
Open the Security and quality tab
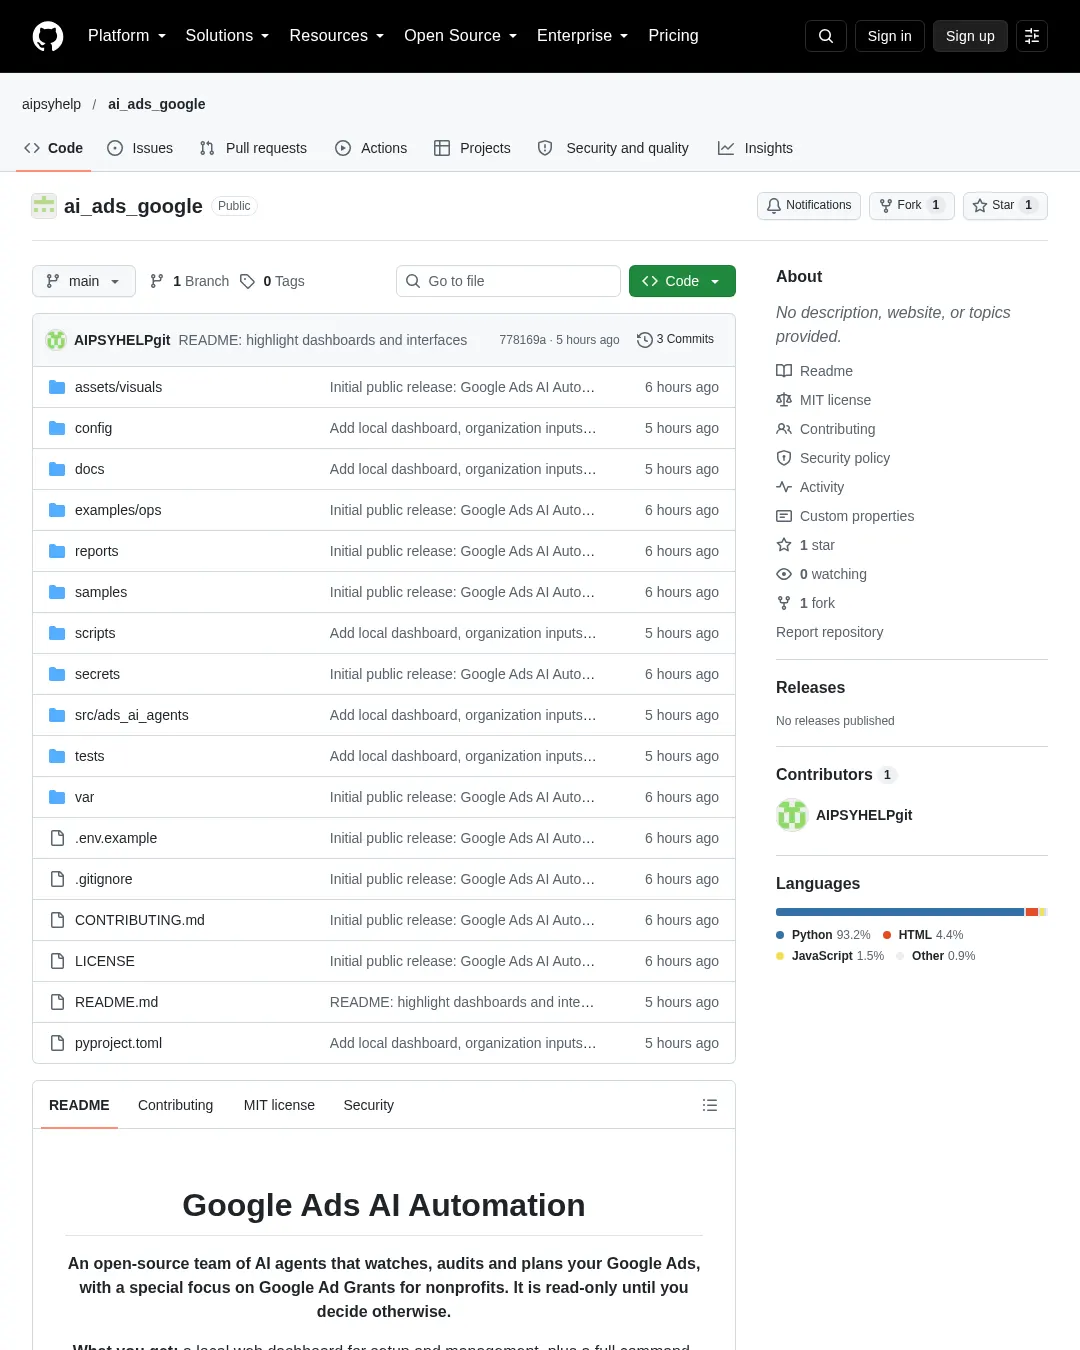[x=613, y=148]
